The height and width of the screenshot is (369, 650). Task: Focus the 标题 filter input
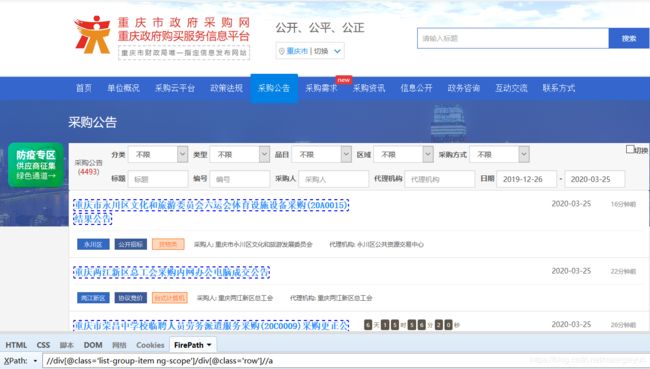158,179
